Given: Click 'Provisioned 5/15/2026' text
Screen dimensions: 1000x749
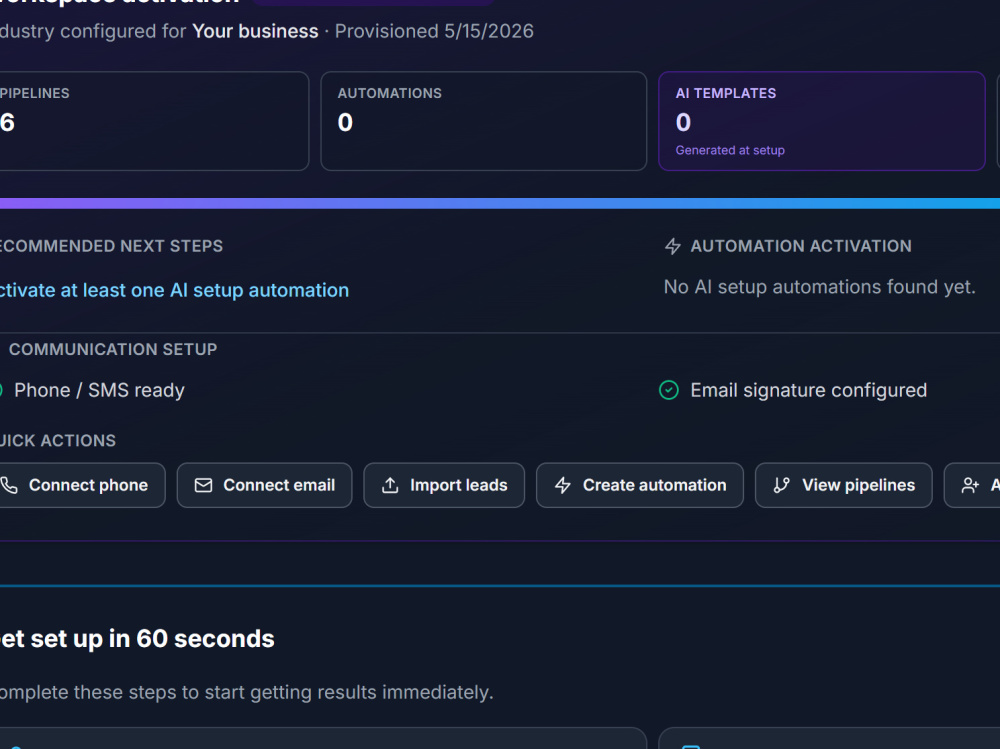Looking at the screenshot, I should pyautogui.click(x=434, y=31).
